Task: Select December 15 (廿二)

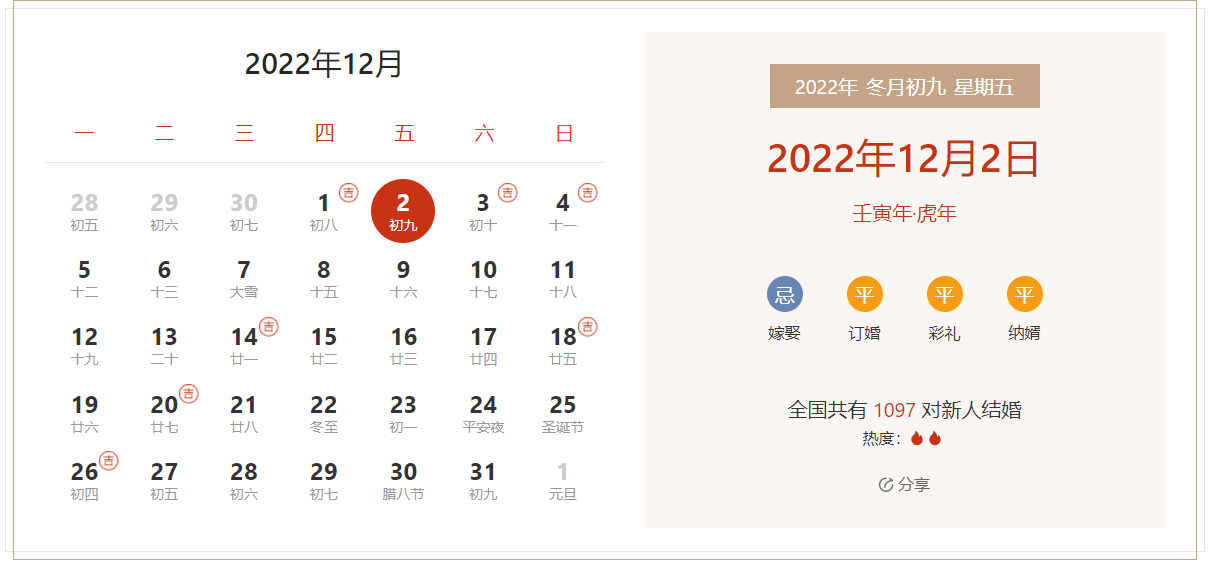Action: [x=324, y=346]
